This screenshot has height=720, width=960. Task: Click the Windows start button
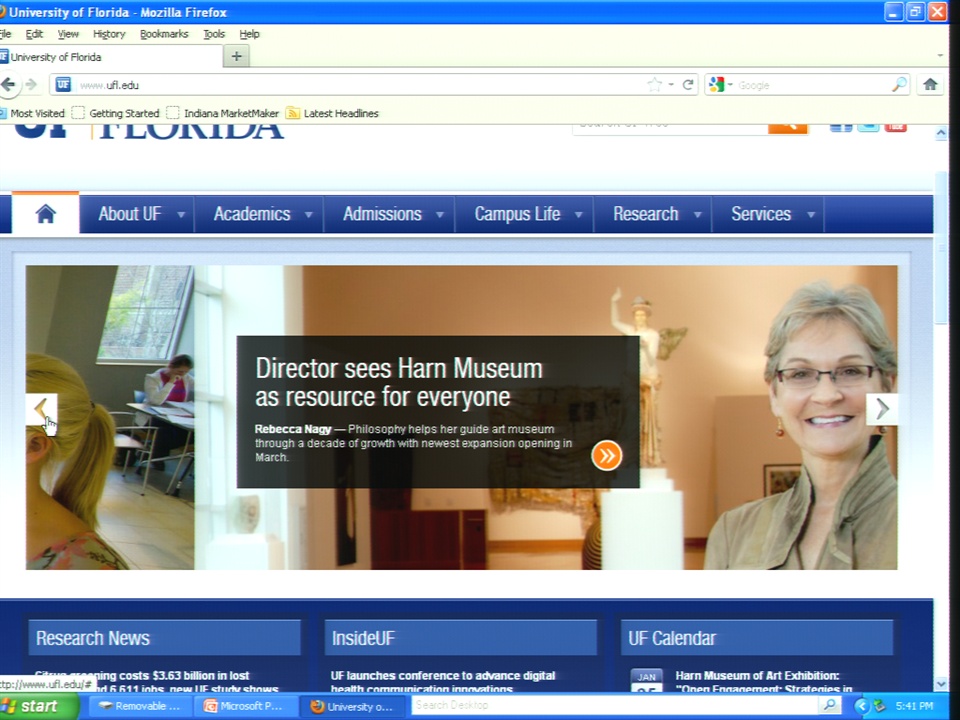point(38,706)
